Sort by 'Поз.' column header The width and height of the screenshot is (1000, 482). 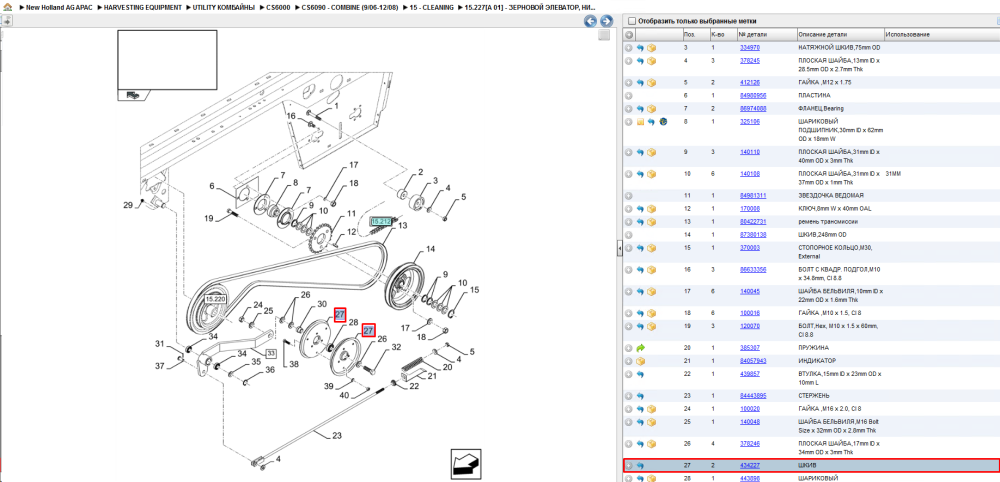pyautogui.click(x=695, y=34)
